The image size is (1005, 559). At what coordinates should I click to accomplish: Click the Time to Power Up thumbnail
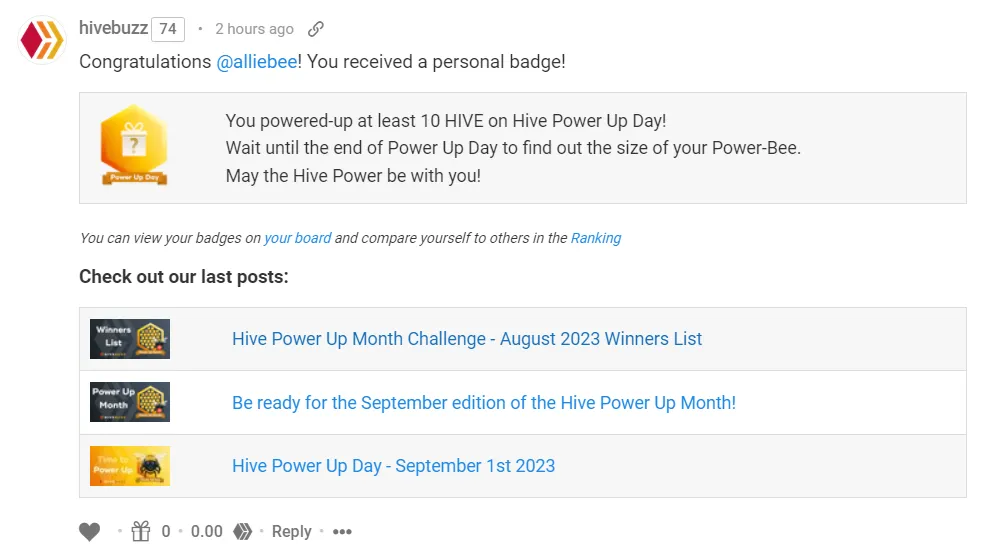[129, 466]
